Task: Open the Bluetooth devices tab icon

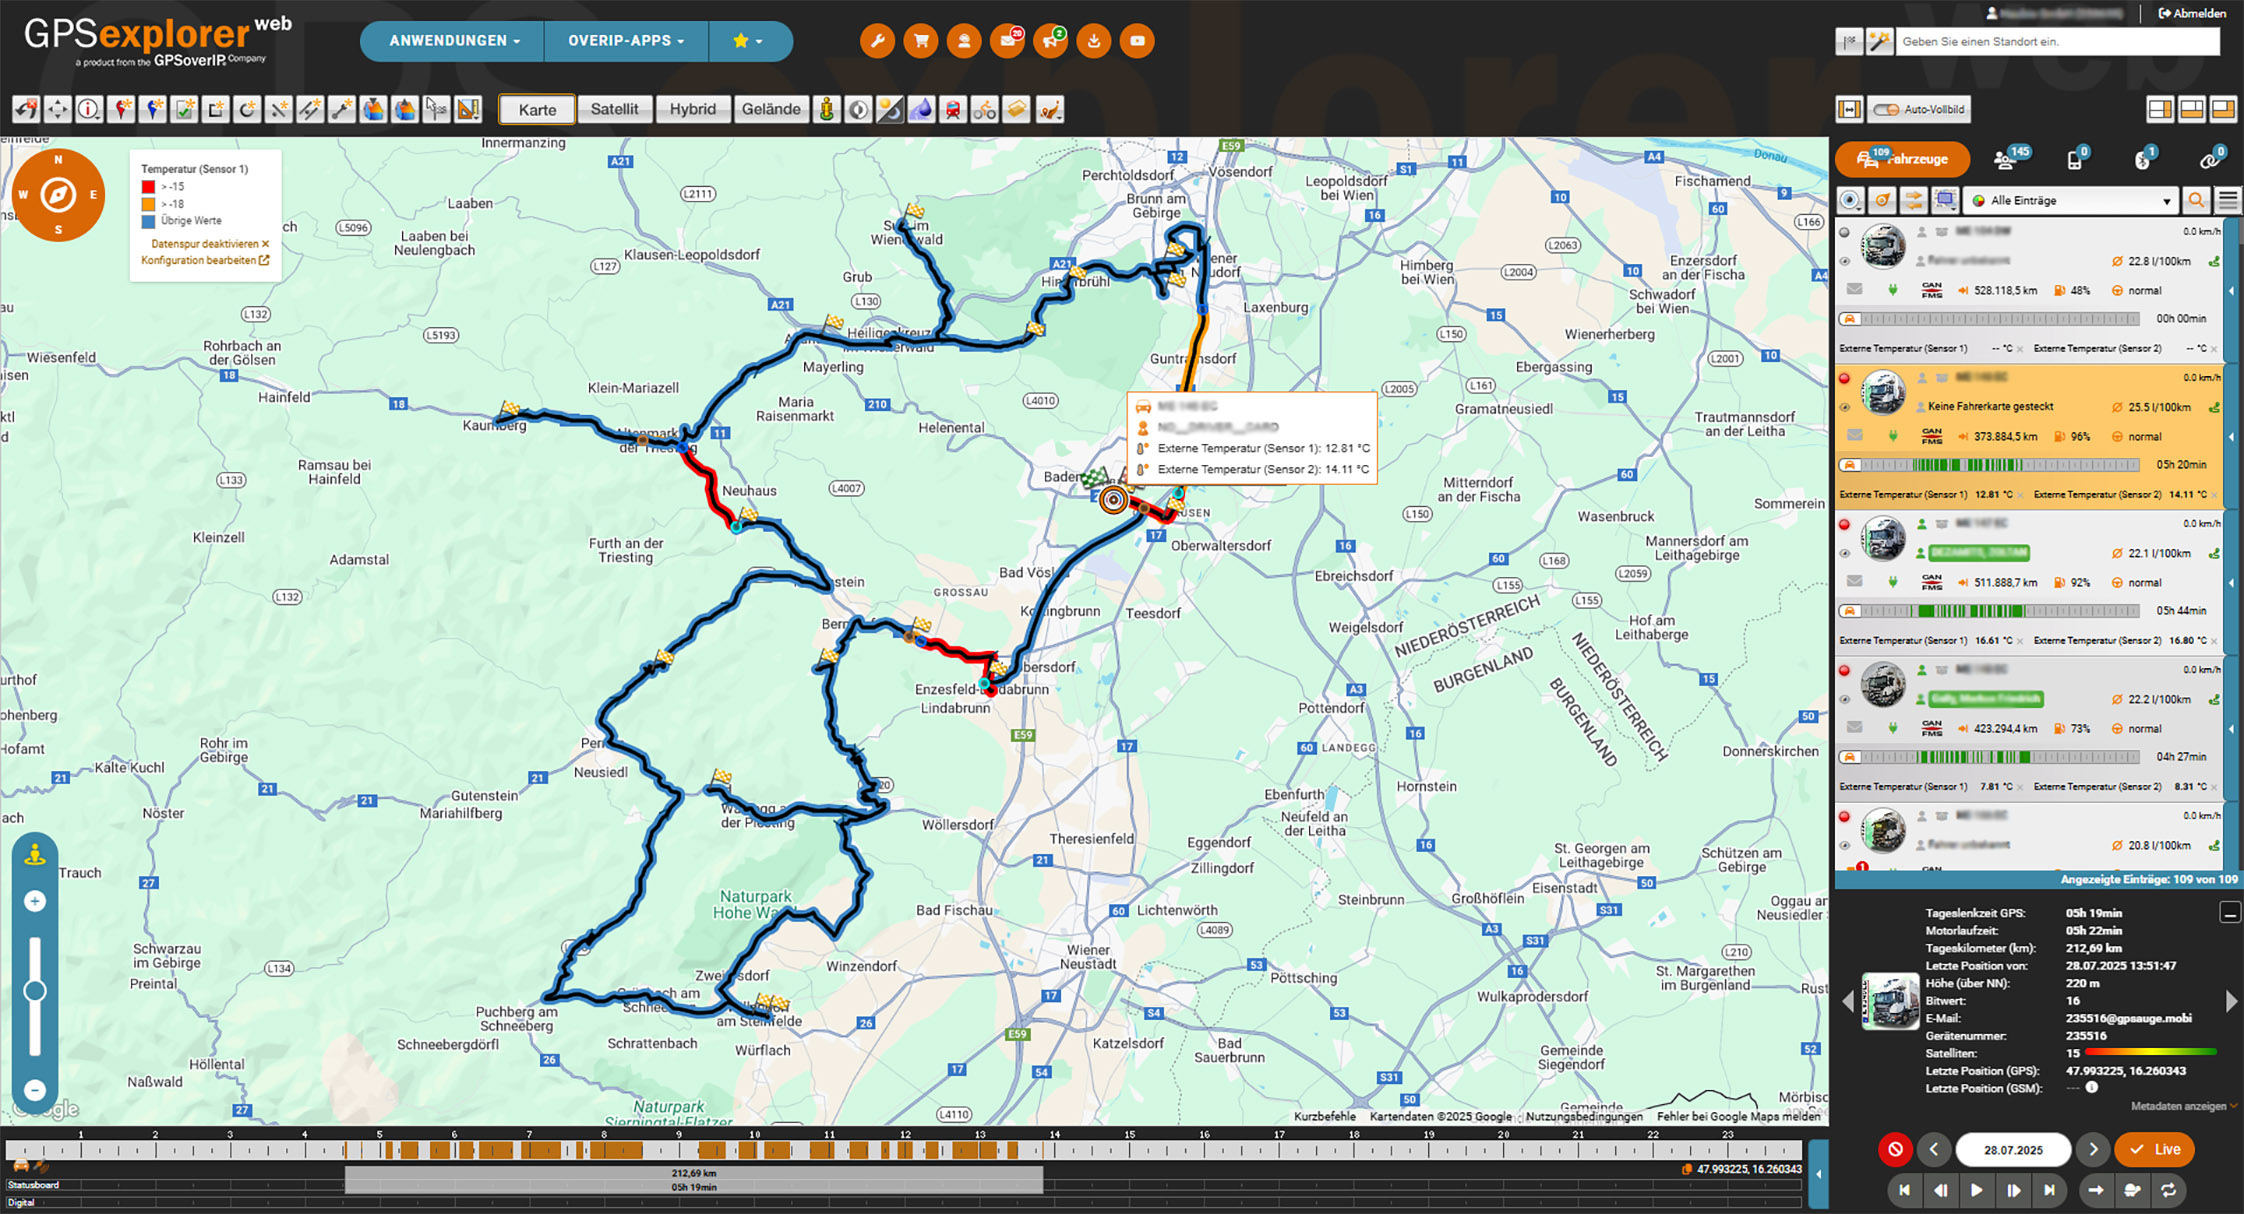Action: pos(2142,160)
